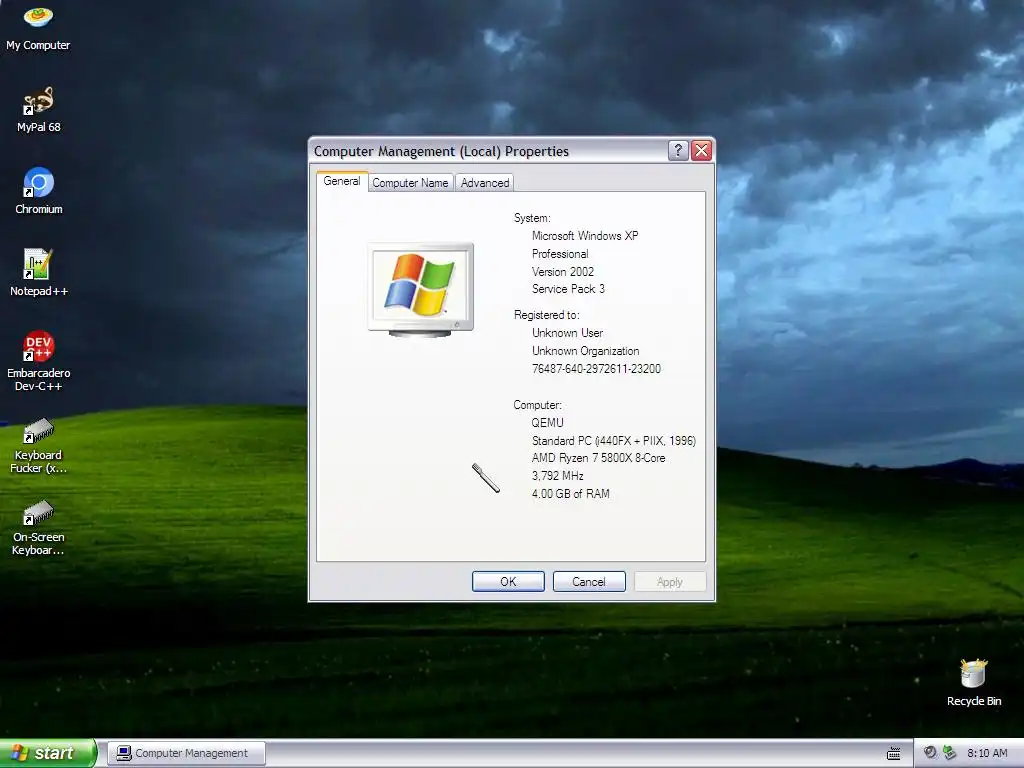Screen dimensions: 1024x768
Task: Click the Unknown User text
Action: 568,333
